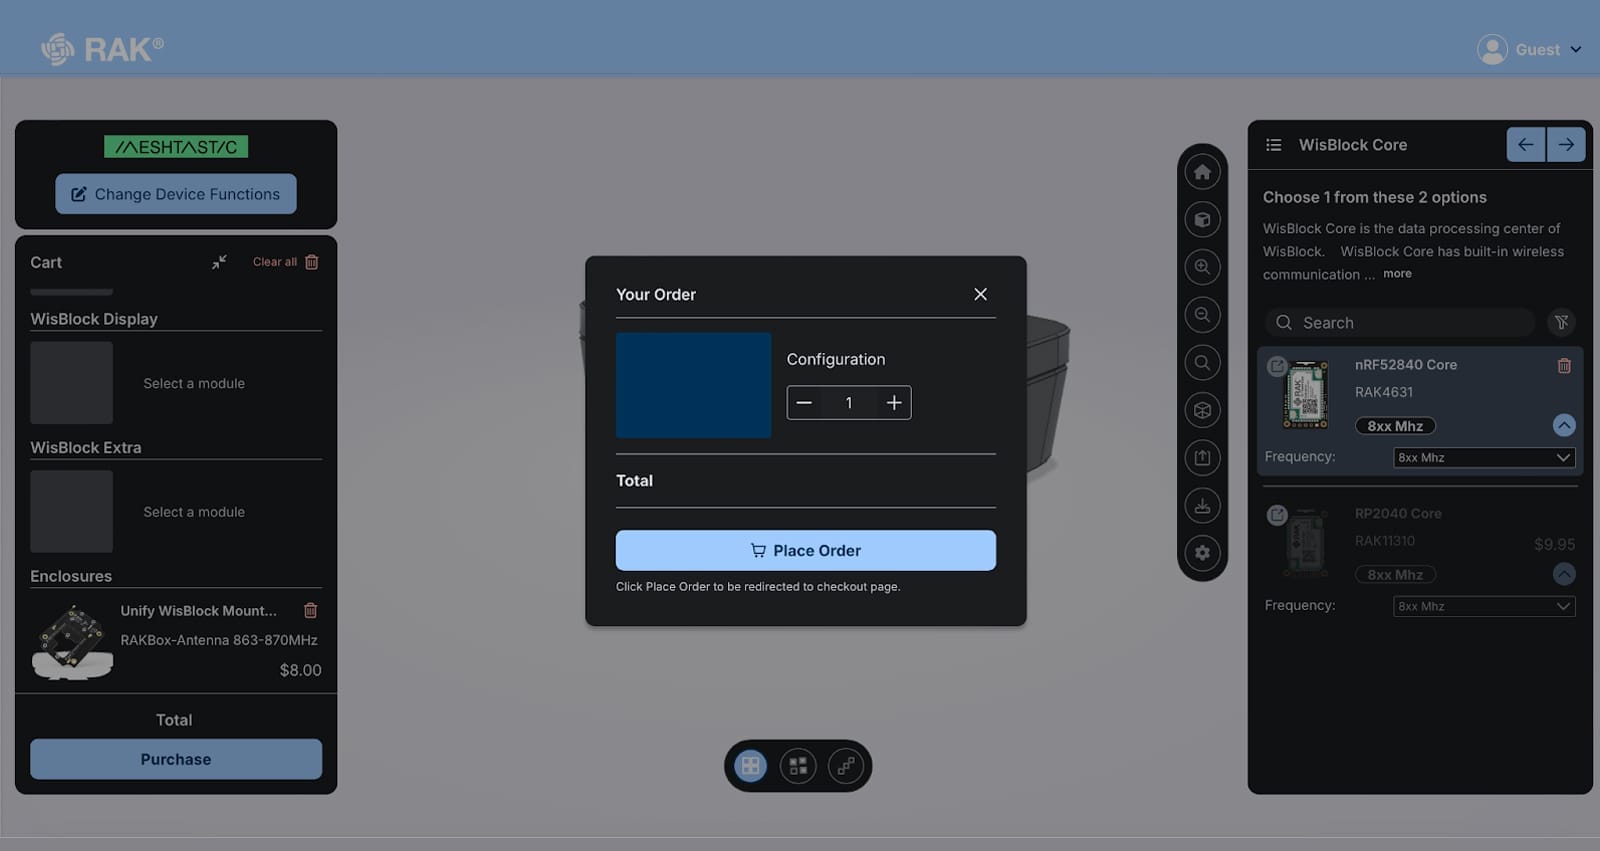Open the nRF52840 Core frequency dropdown

(1484, 458)
